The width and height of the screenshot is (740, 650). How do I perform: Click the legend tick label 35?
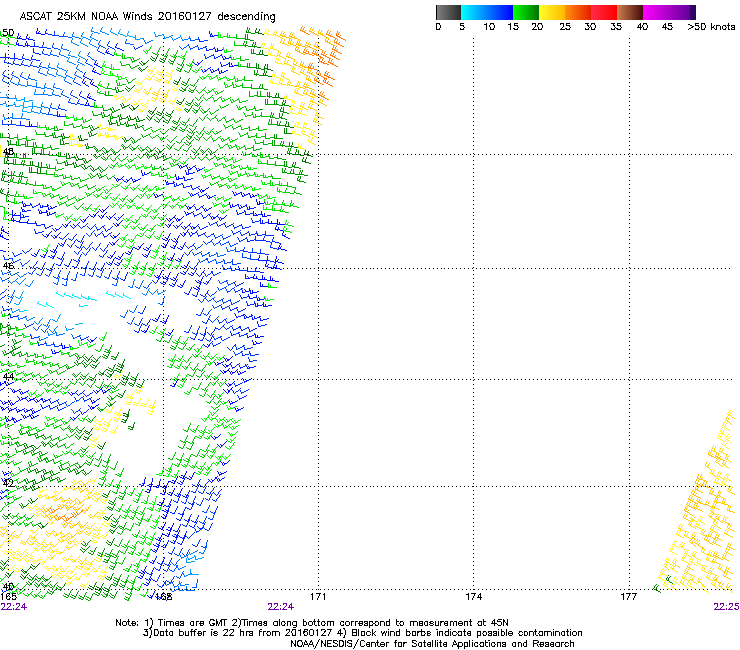[x=616, y=27]
